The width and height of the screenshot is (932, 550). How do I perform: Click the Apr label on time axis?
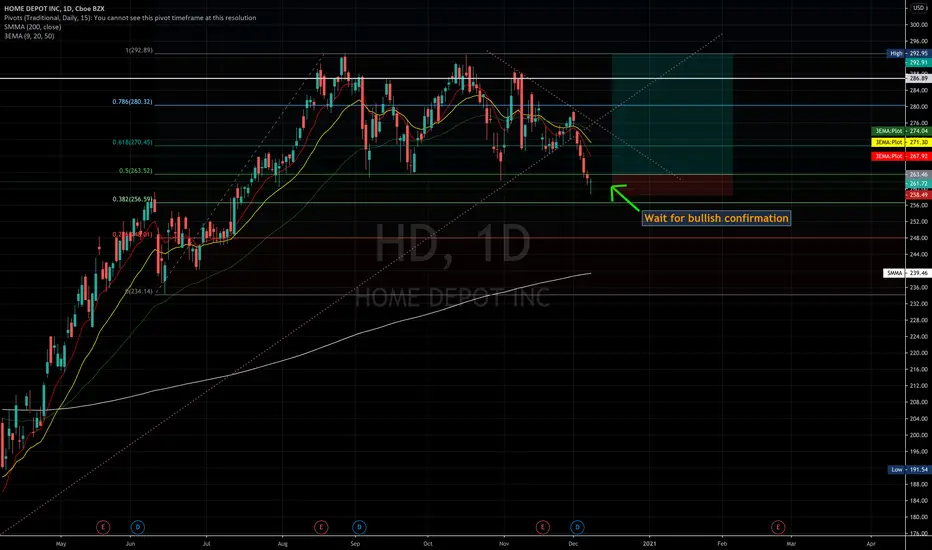click(x=871, y=543)
